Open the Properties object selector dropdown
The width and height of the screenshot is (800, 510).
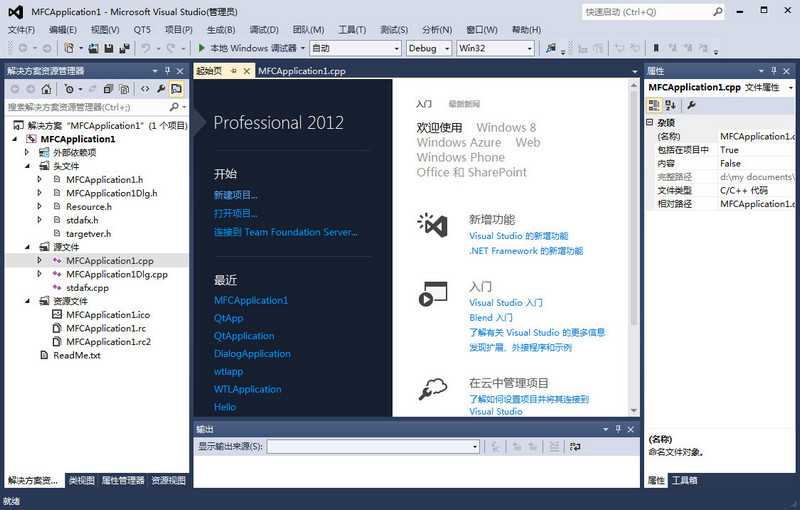790,88
